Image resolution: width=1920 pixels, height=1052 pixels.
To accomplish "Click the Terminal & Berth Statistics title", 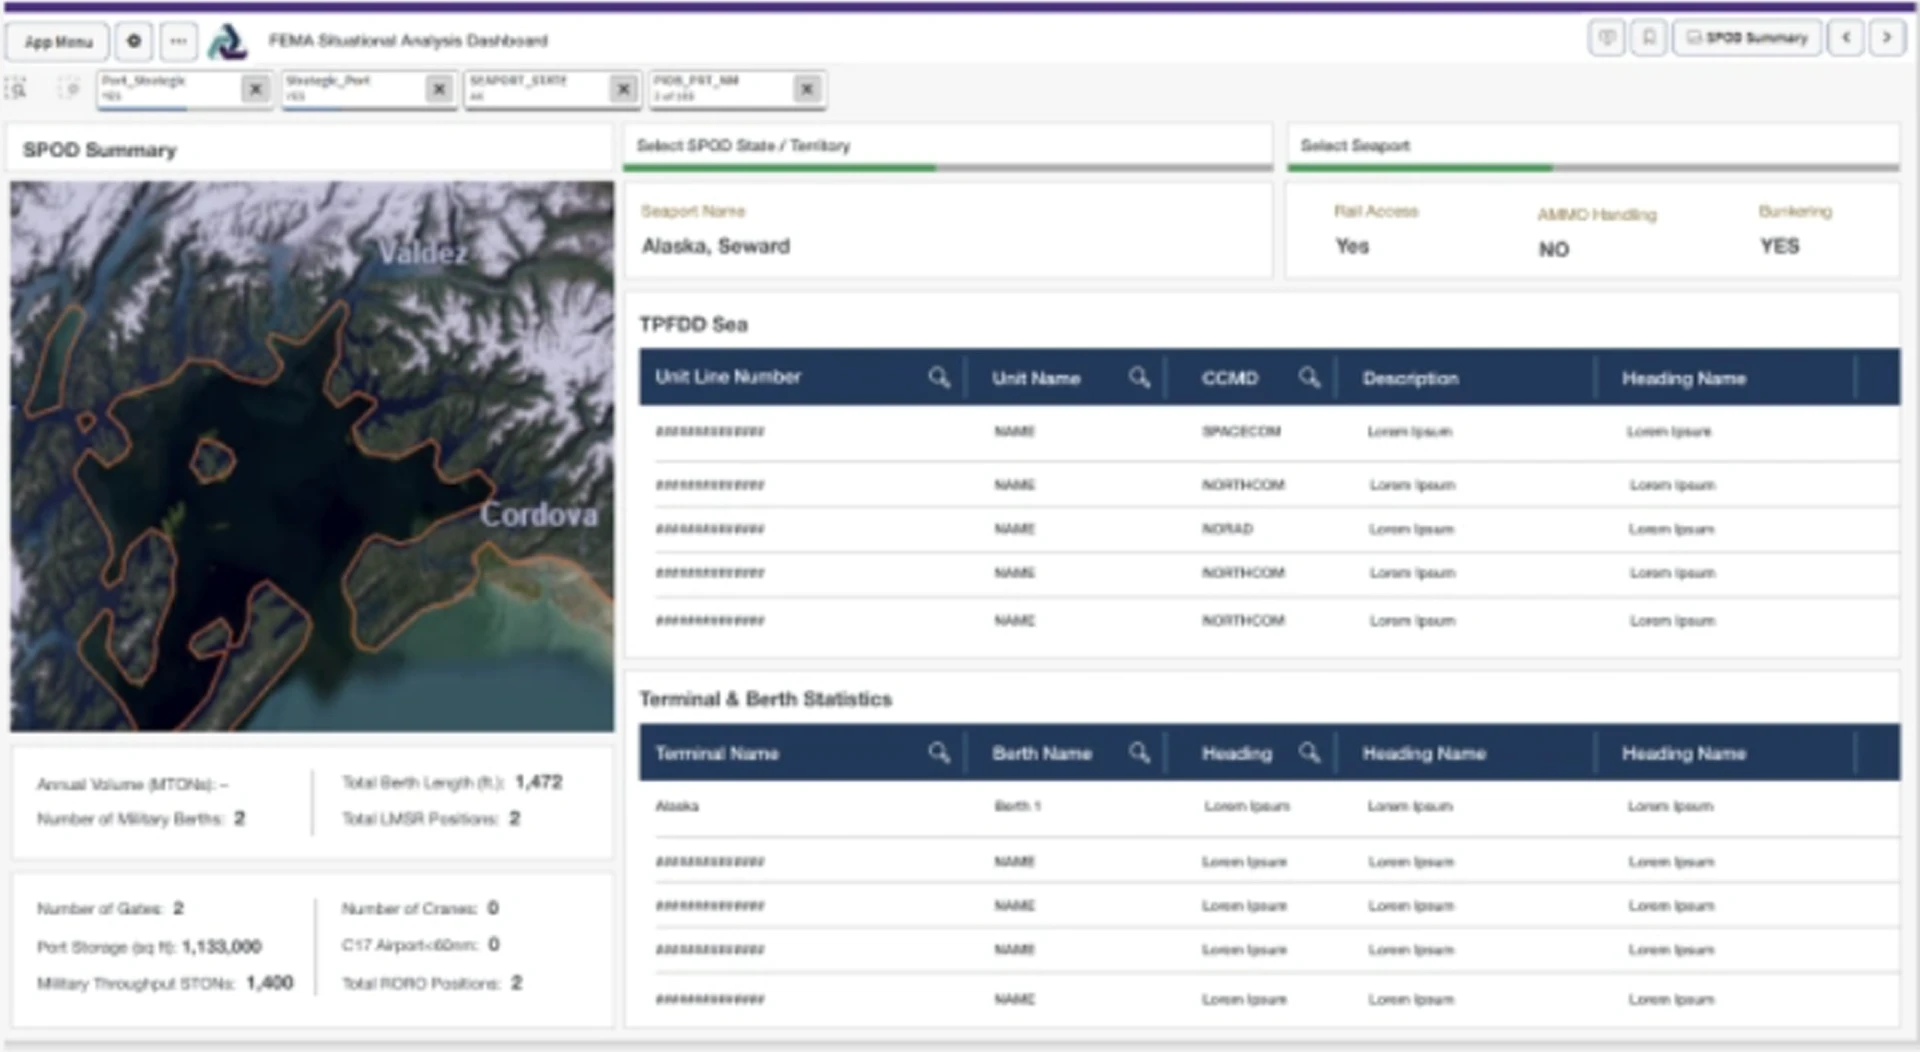I will click(x=765, y=699).
